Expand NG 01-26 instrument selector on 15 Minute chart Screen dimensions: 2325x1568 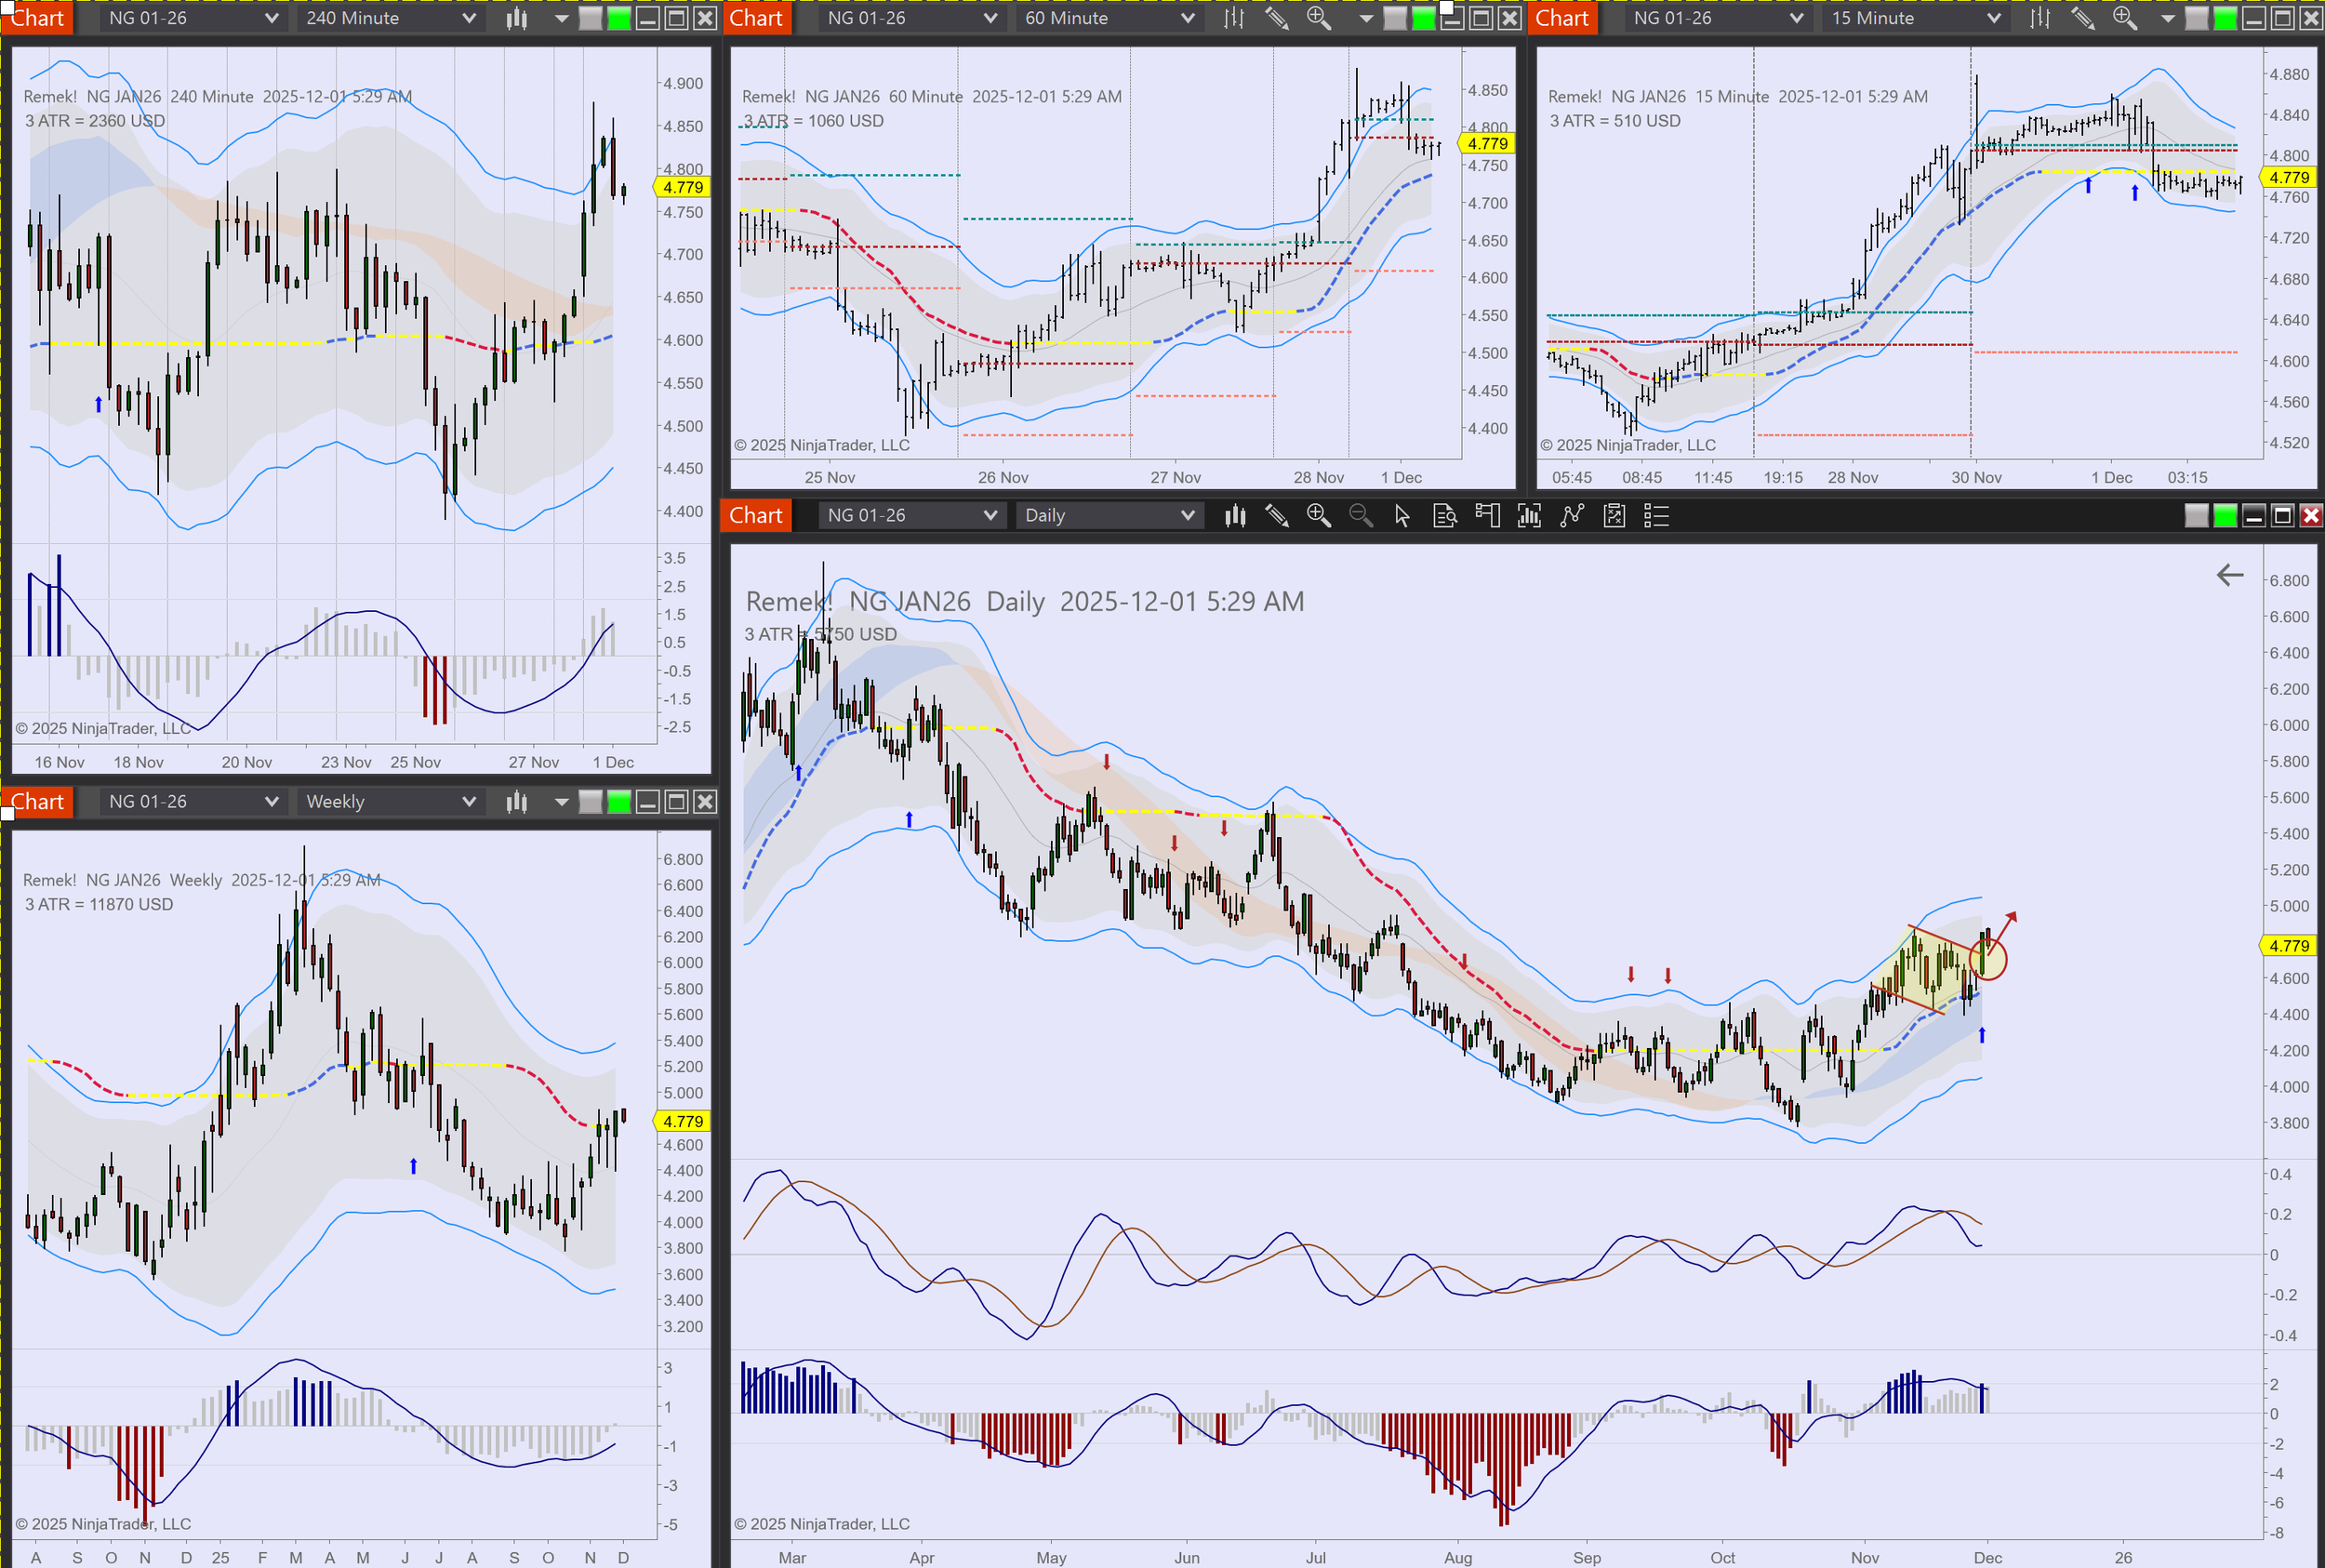point(1716,18)
